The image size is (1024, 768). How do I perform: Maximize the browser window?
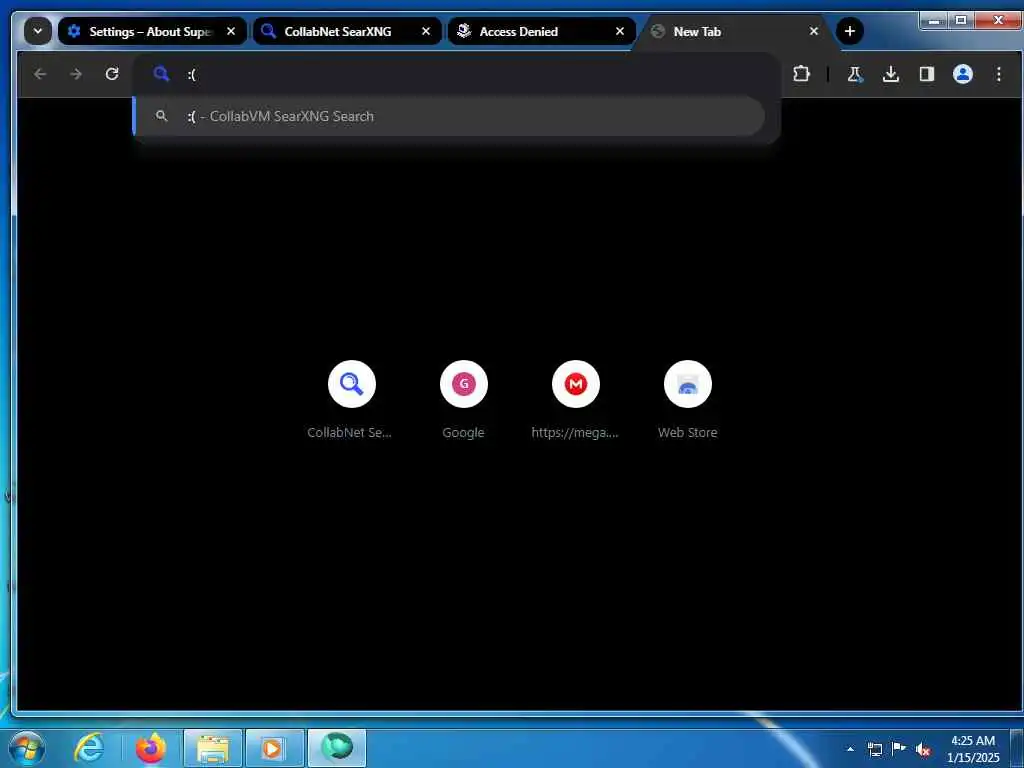961,20
